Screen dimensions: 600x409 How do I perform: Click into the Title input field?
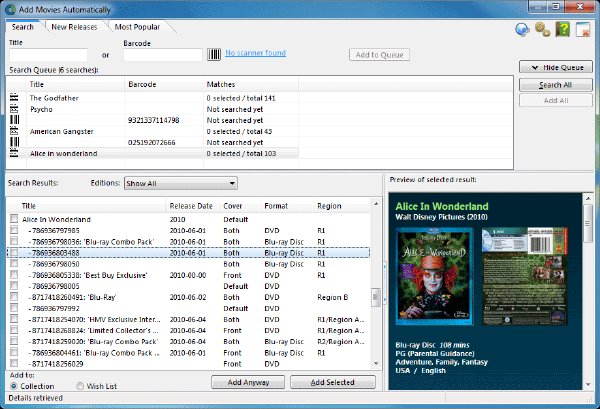(49, 55)
